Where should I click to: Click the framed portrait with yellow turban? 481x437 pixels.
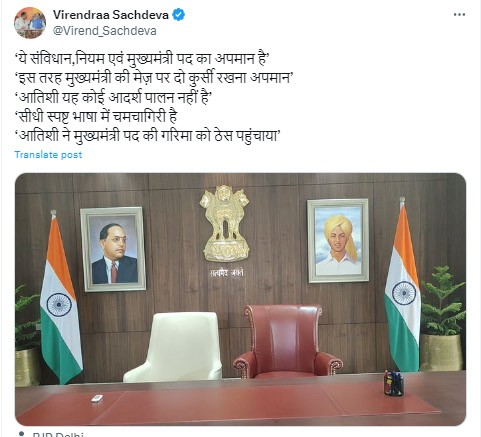338,240
